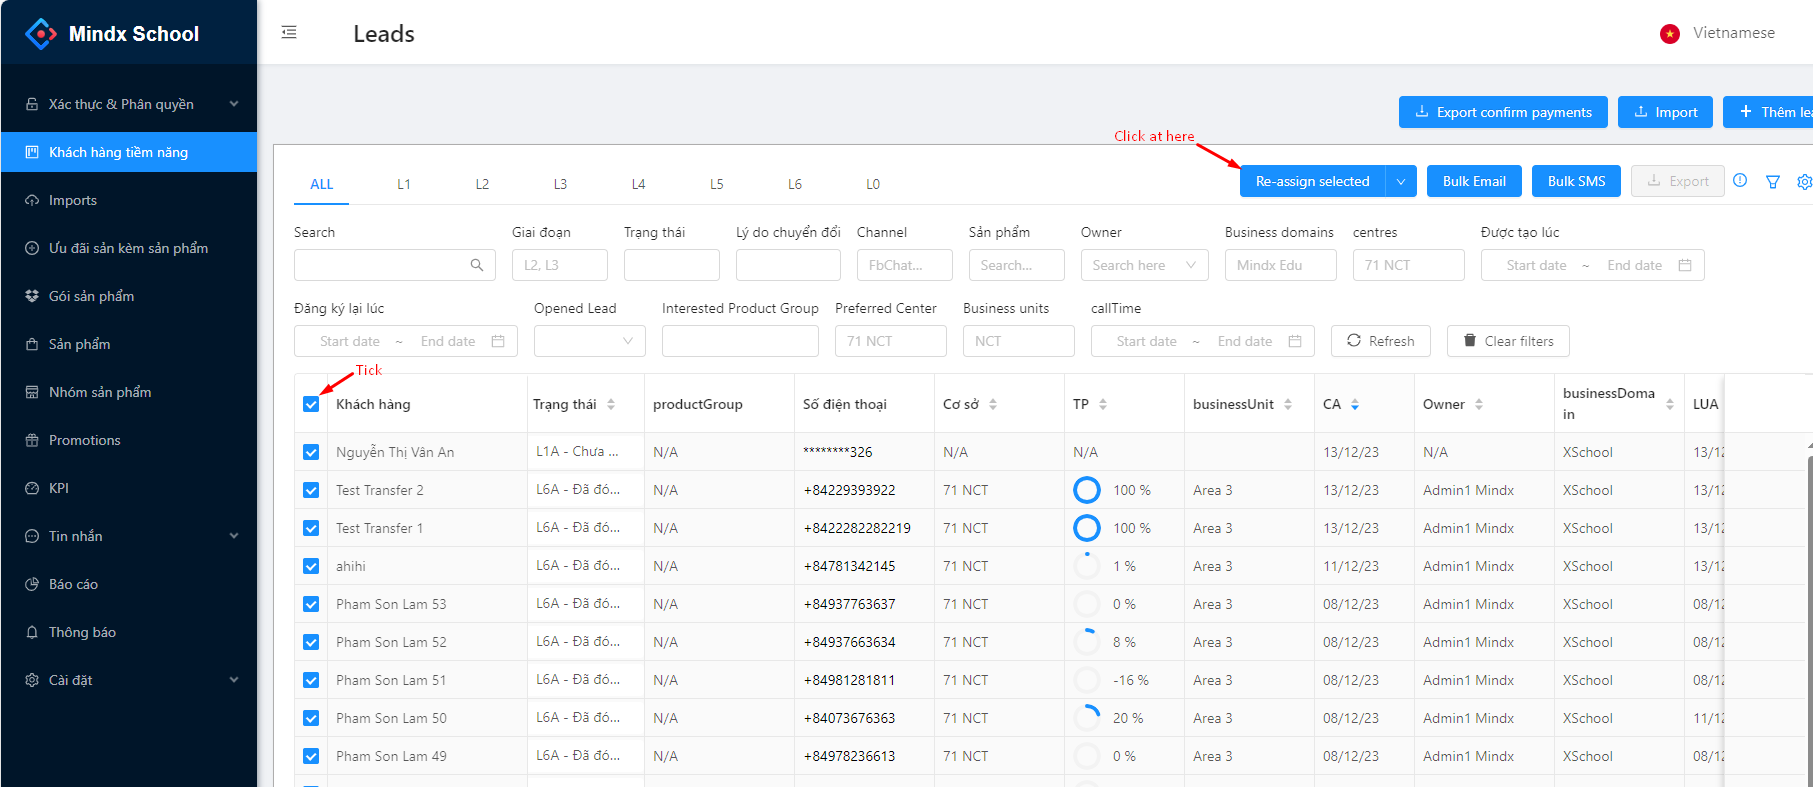Uncheck the Pham Son Lam 51 row
Screen dimensions: 1813x787
pos(311,680)
